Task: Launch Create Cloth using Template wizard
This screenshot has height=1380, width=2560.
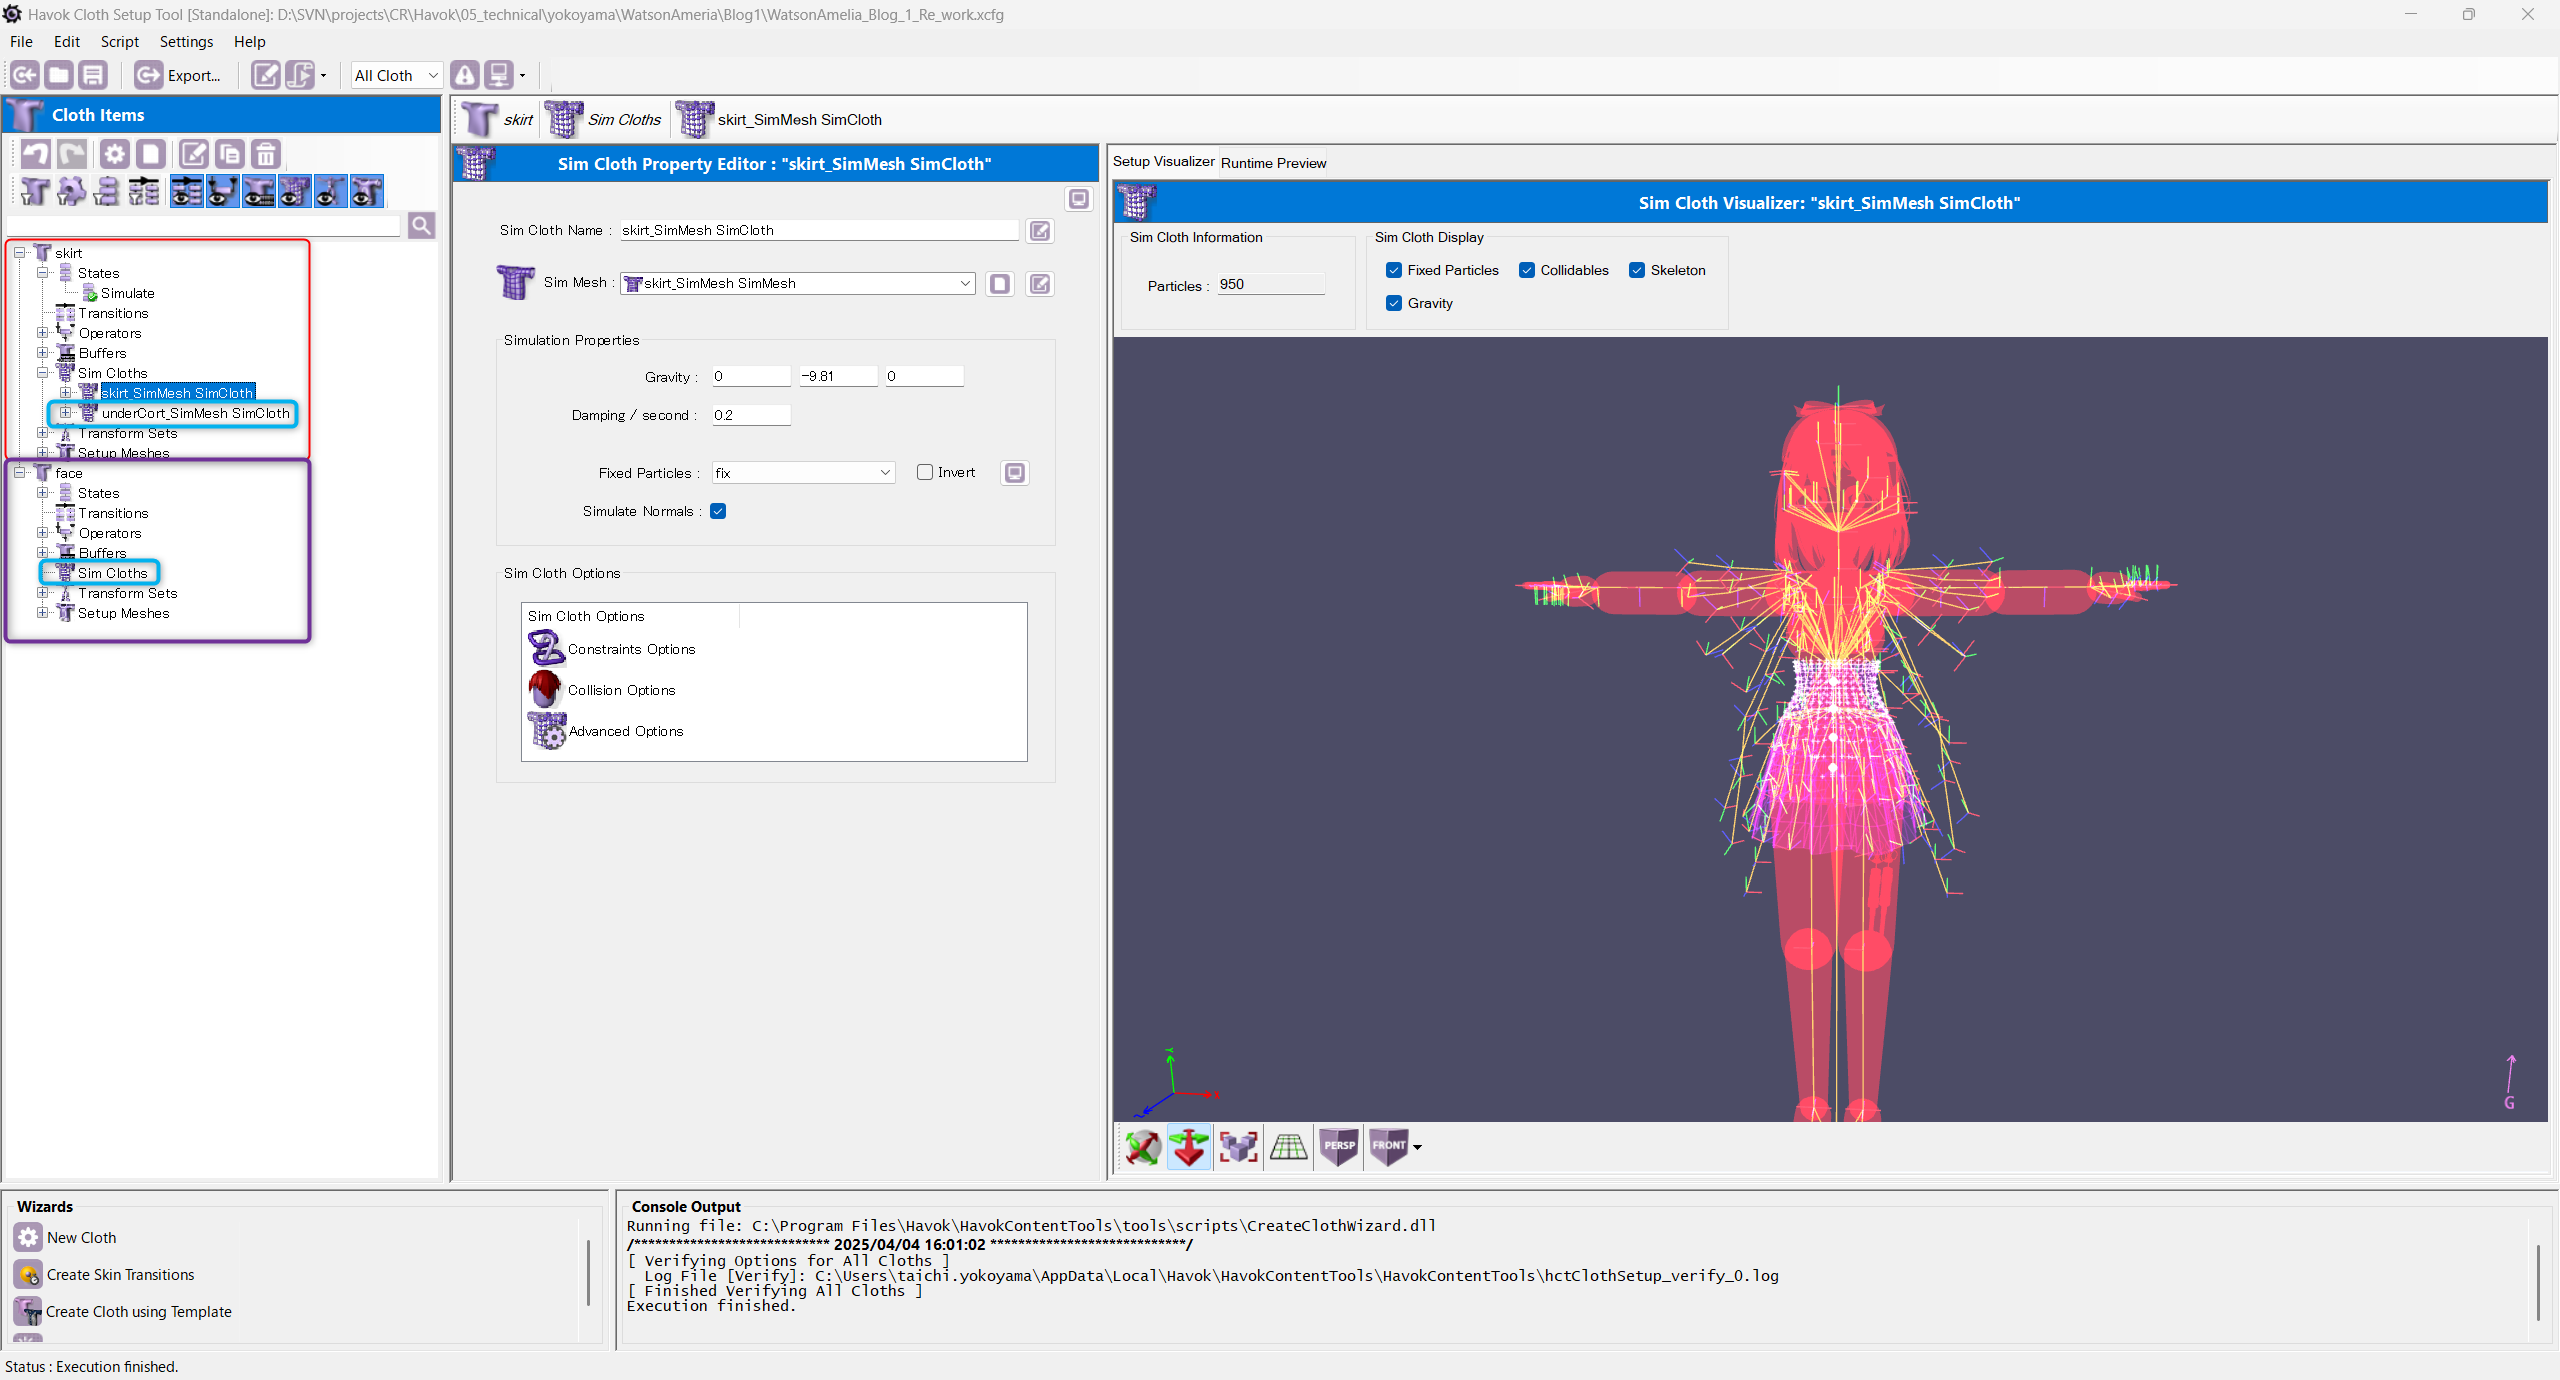Action: click(x=123, y=1312)
